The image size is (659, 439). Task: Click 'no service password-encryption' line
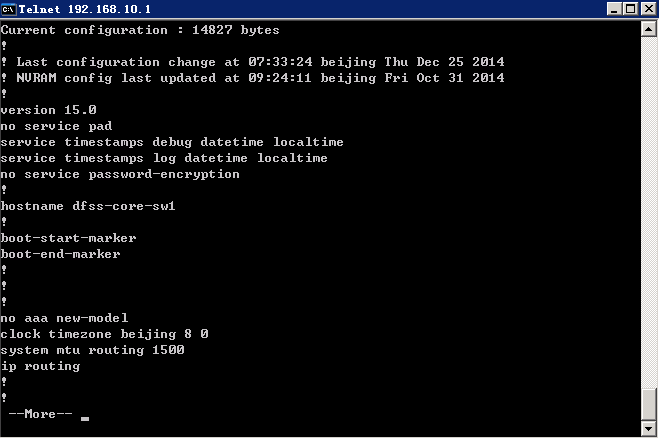pos(120,174)
